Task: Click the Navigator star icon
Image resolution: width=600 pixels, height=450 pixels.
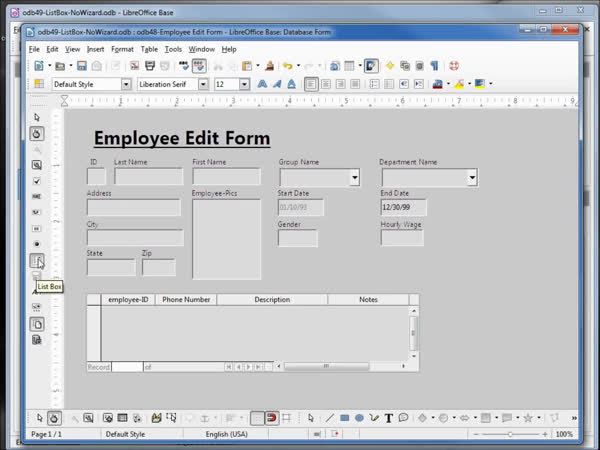Action: (390, 66)
